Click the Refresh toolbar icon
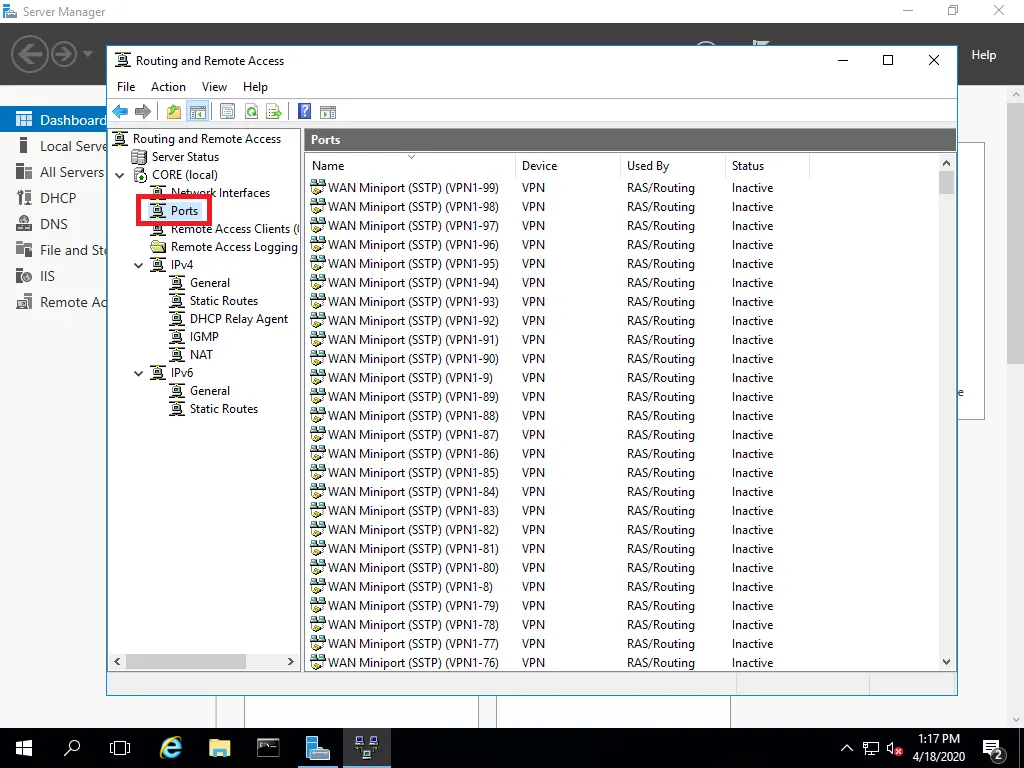 (x=252, y=112)
